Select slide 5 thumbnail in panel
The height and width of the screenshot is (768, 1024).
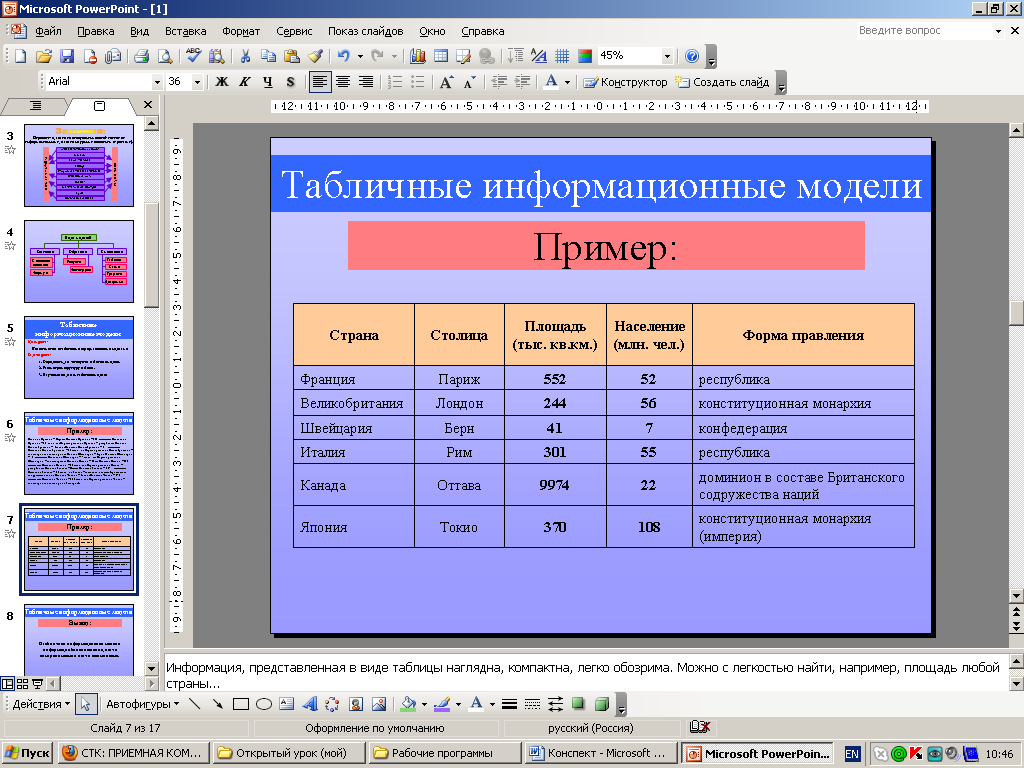point(79,358)
